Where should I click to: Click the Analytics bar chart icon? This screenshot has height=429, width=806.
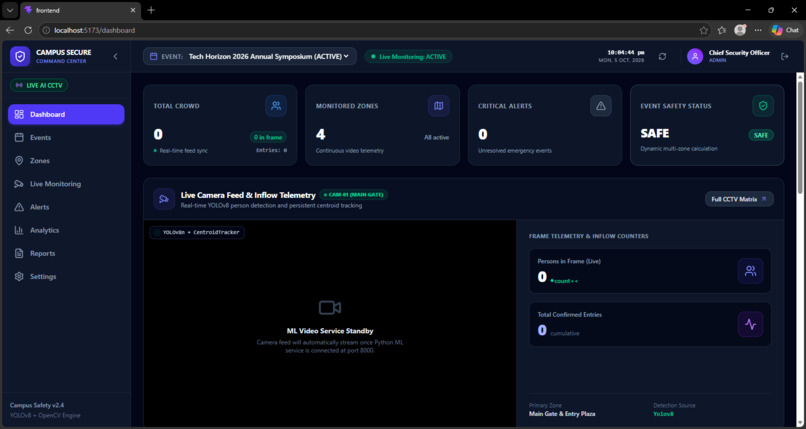coord(19,230)
